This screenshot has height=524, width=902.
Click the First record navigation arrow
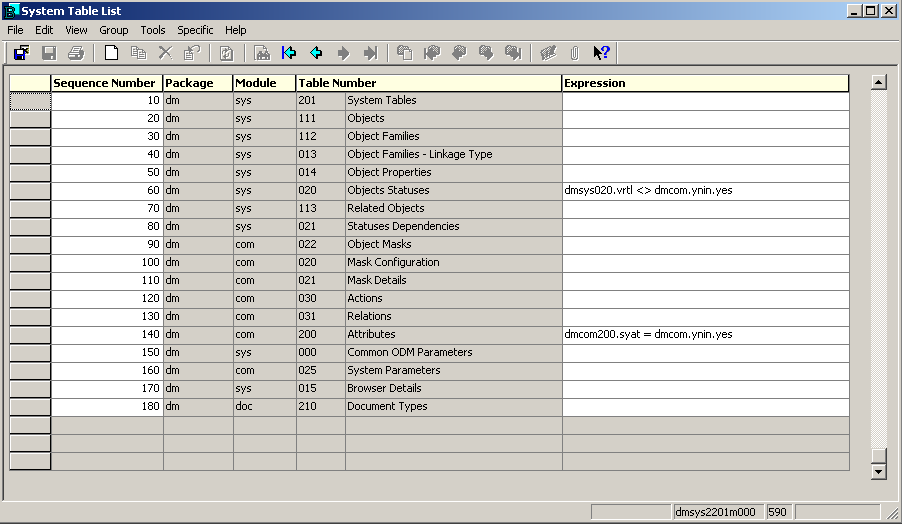click(289, 53)
